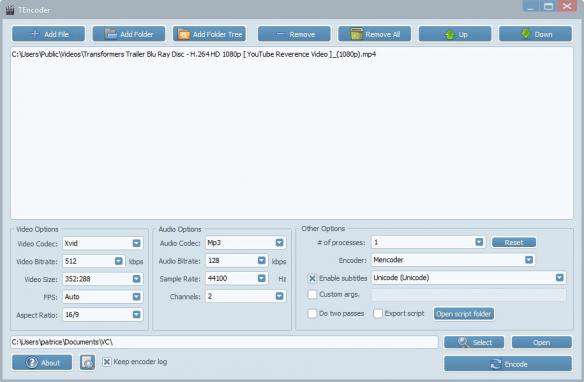The image size is (584, 382).
Task: Open the Audio Codec dropdown
Action: coord(279,243)
